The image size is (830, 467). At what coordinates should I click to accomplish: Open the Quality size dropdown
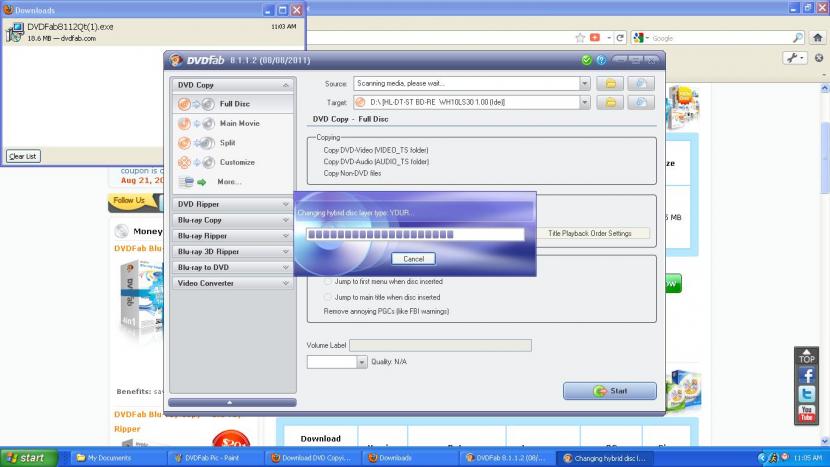click(362, 362)
